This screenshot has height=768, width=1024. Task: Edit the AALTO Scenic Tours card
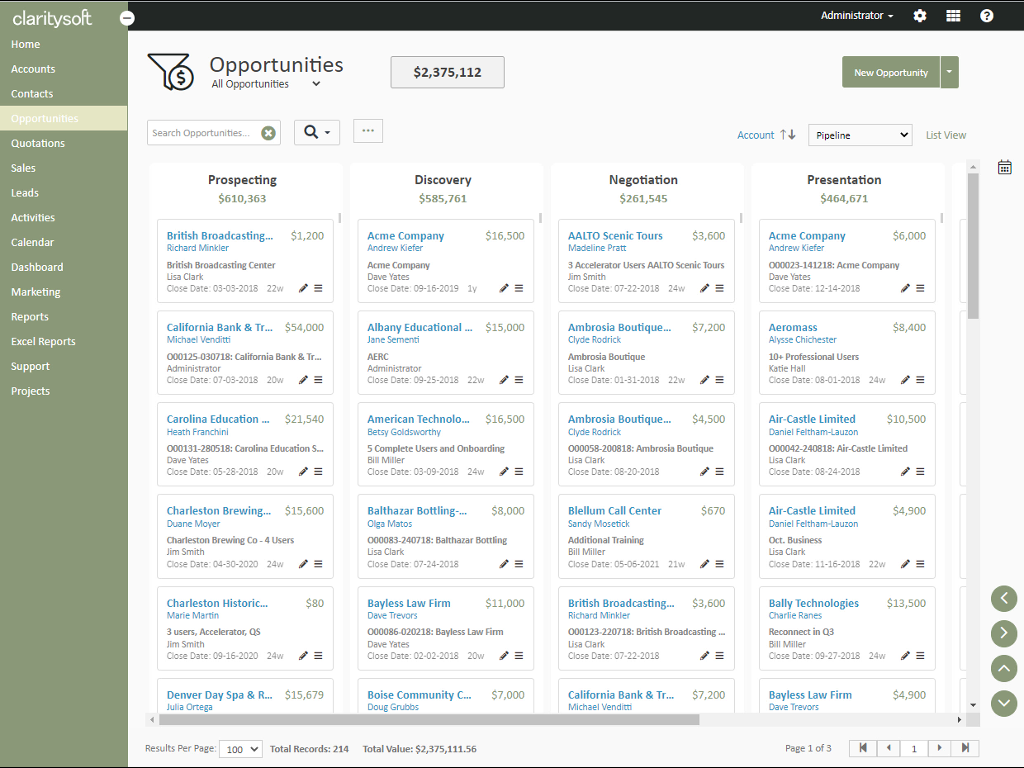pyautogui.click(x=704, y=288)
